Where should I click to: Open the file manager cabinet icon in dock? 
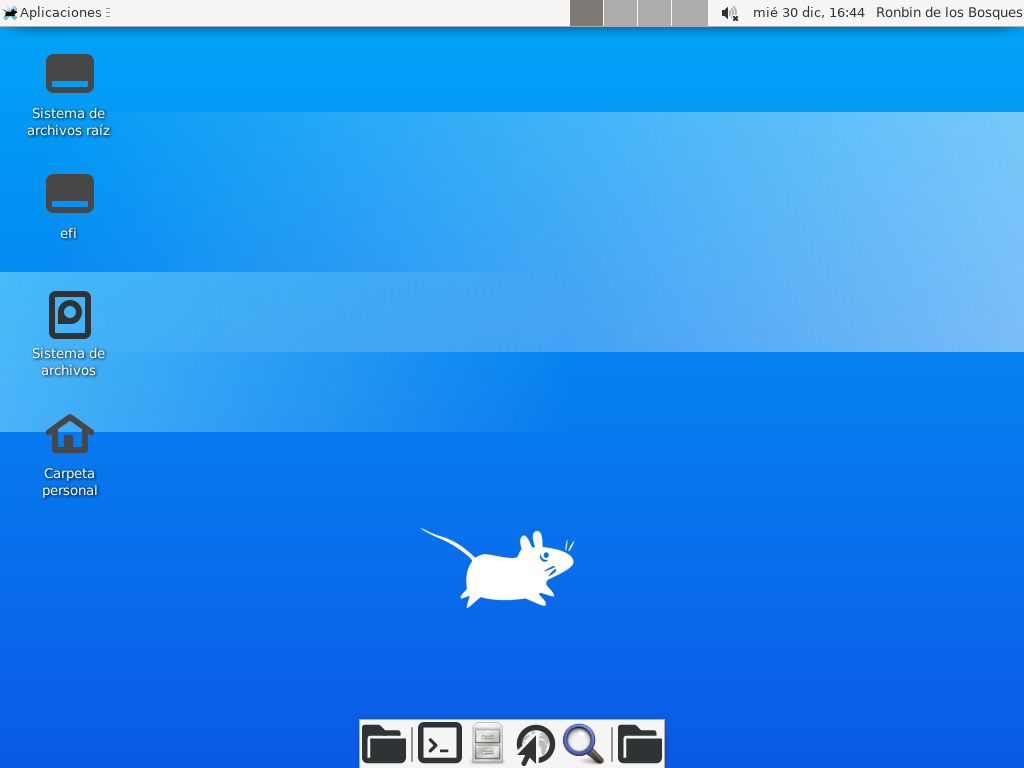tap(487, 743)
